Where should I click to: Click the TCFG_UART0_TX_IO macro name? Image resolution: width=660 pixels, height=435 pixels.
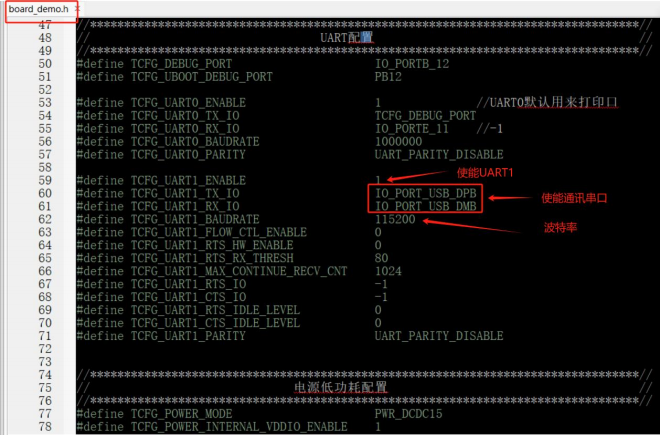coord(185,116)
